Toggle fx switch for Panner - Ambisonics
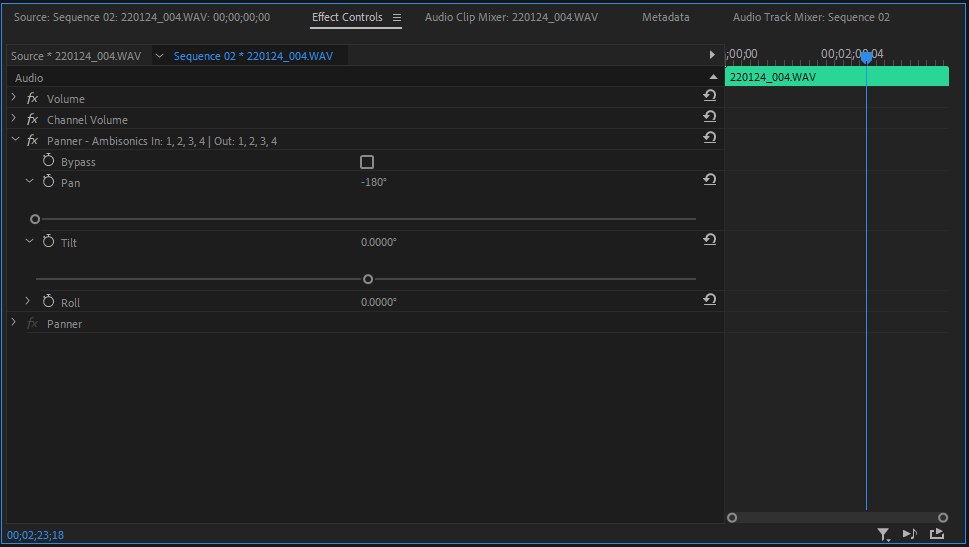This screenshot has height=547, width=969. point(32,141)
